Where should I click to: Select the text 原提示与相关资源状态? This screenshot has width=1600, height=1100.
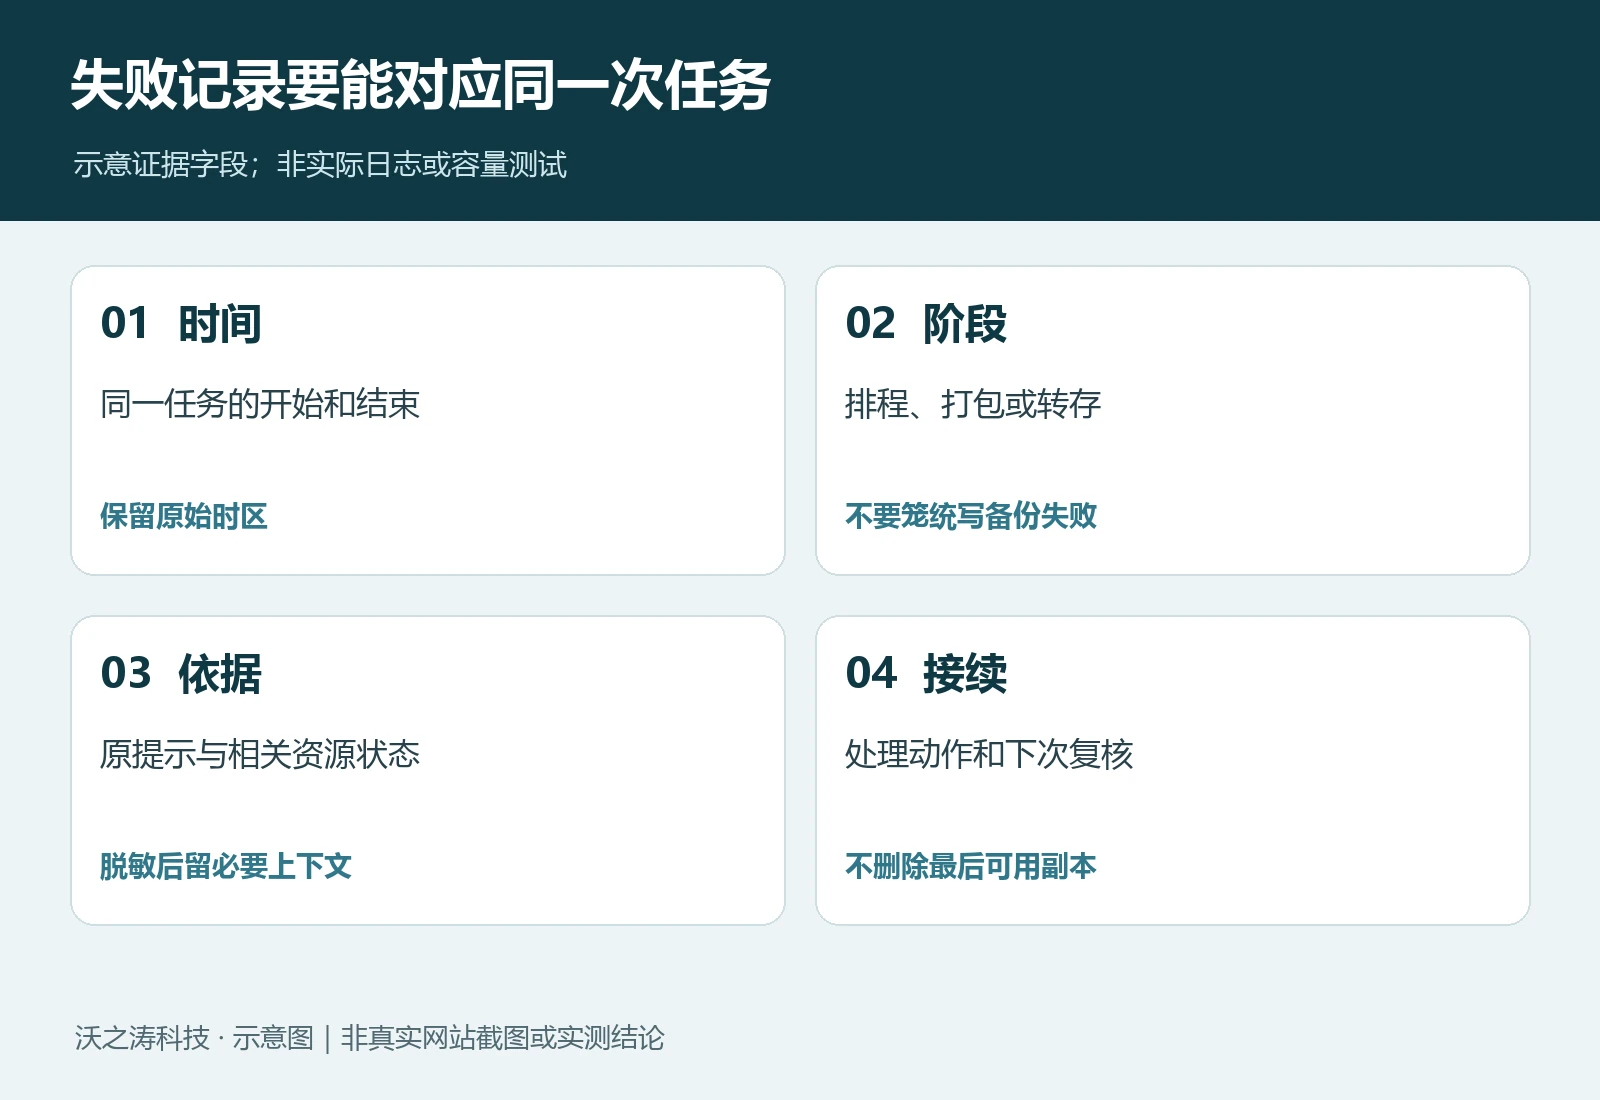[260, 754]
